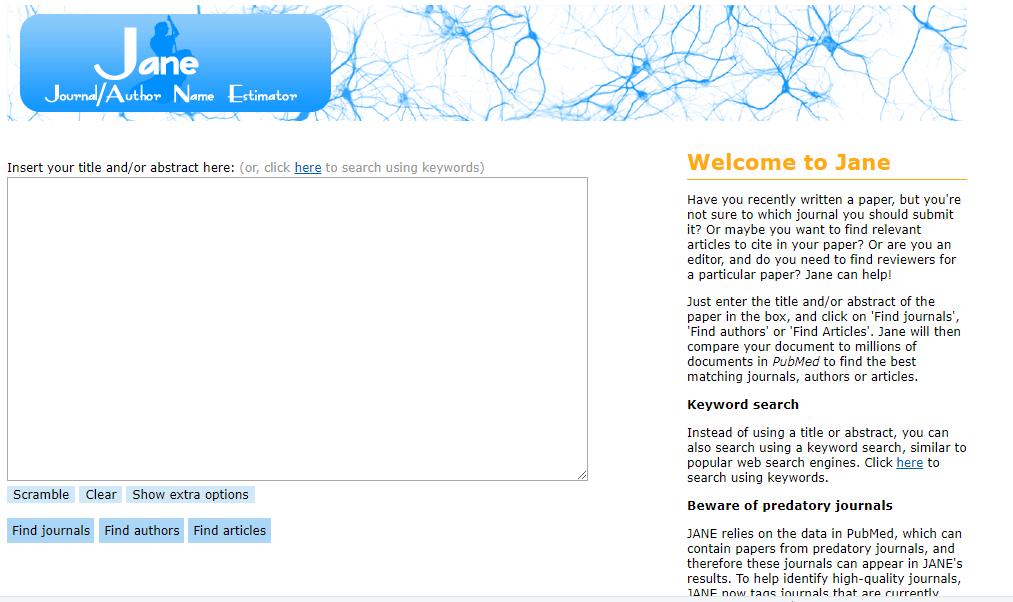Screen dimensions: 1013x602
Task: Click inside the title/abstract text area
Action: click(297, 329)
